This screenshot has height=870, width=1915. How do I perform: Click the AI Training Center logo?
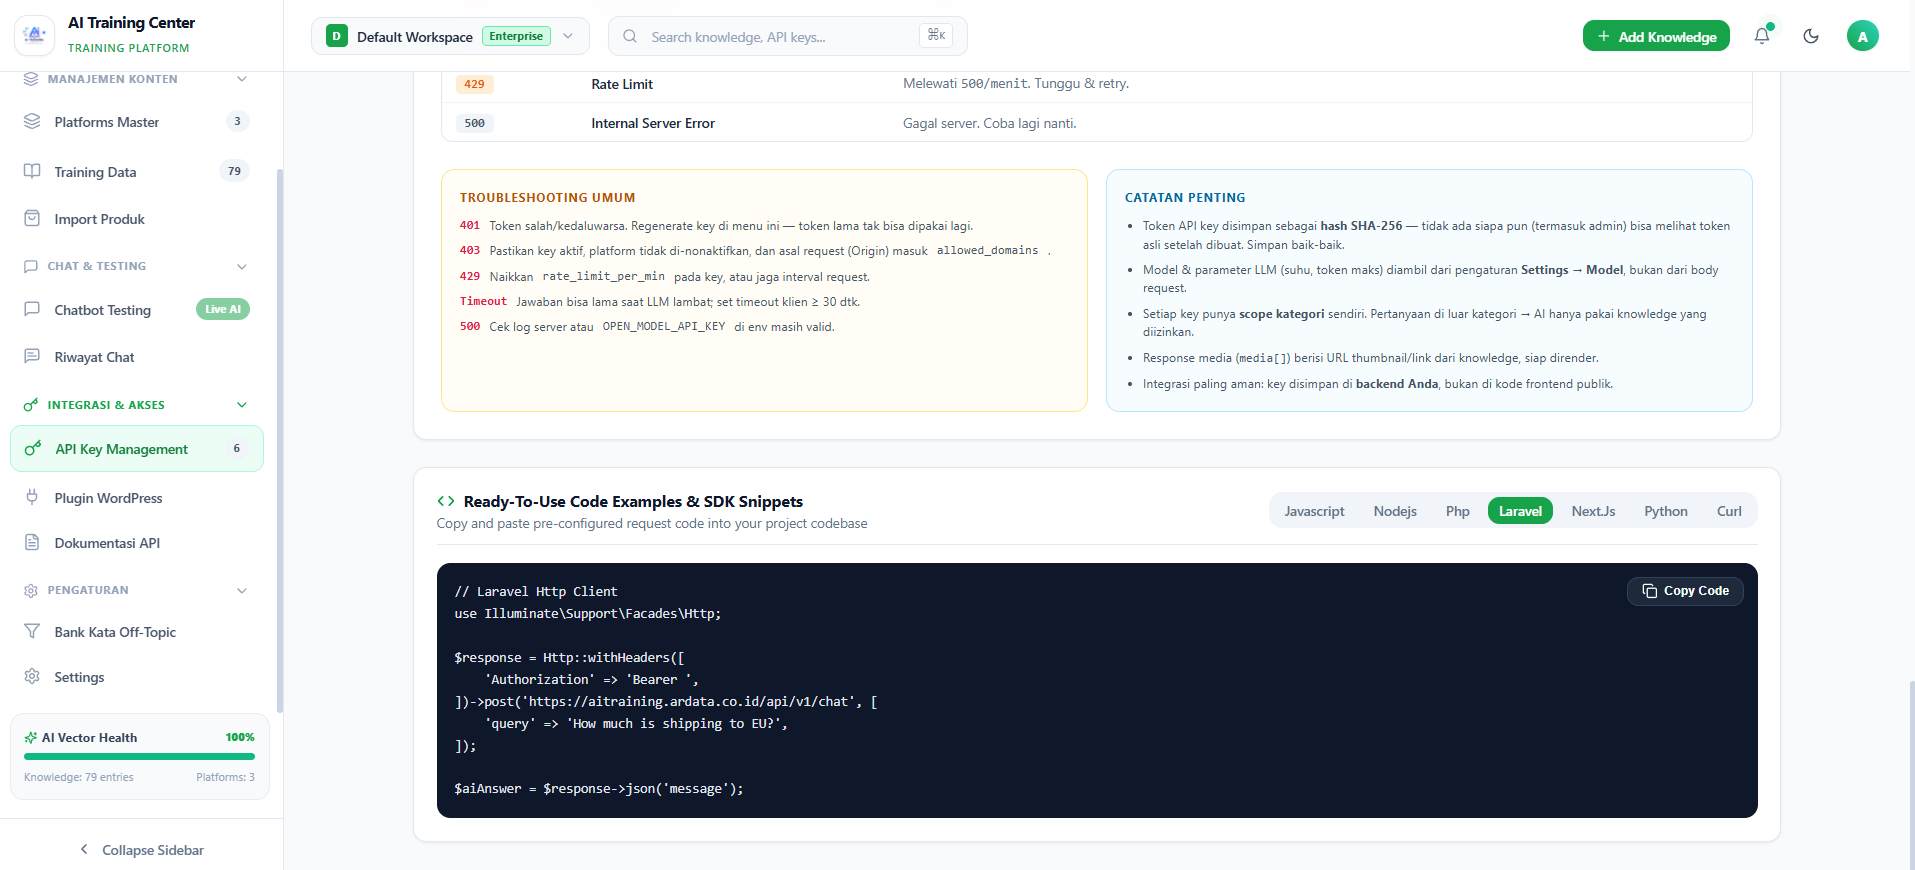(35, 35)
